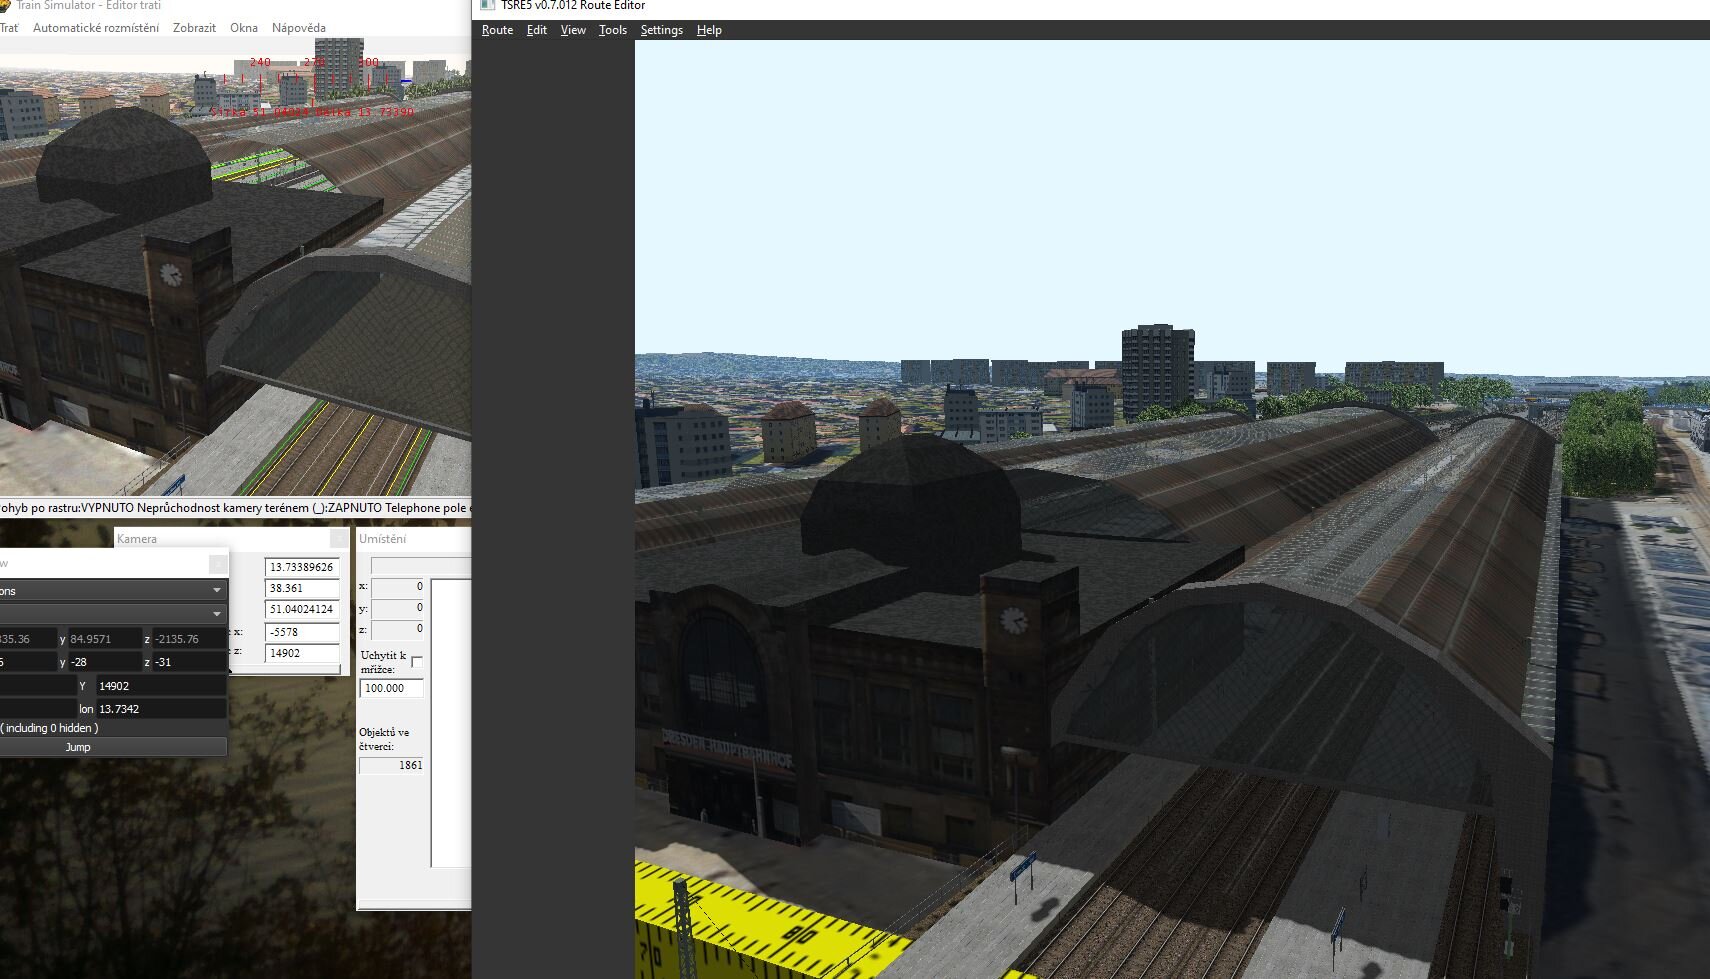Select the lon field showing 13.7342
Viewport: 1710px width, 979px height.
[x=161, y=709]
